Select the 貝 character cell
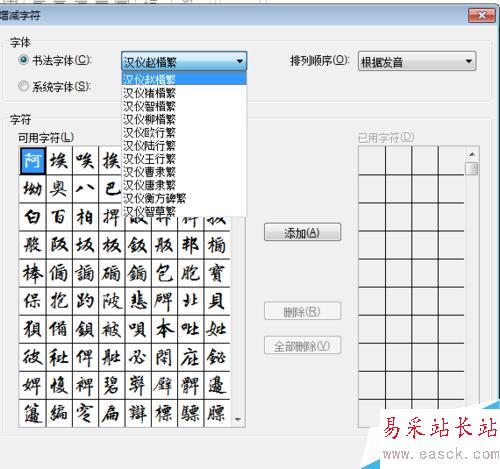Screen dimensions: 500x469 (x=217, y=301)
